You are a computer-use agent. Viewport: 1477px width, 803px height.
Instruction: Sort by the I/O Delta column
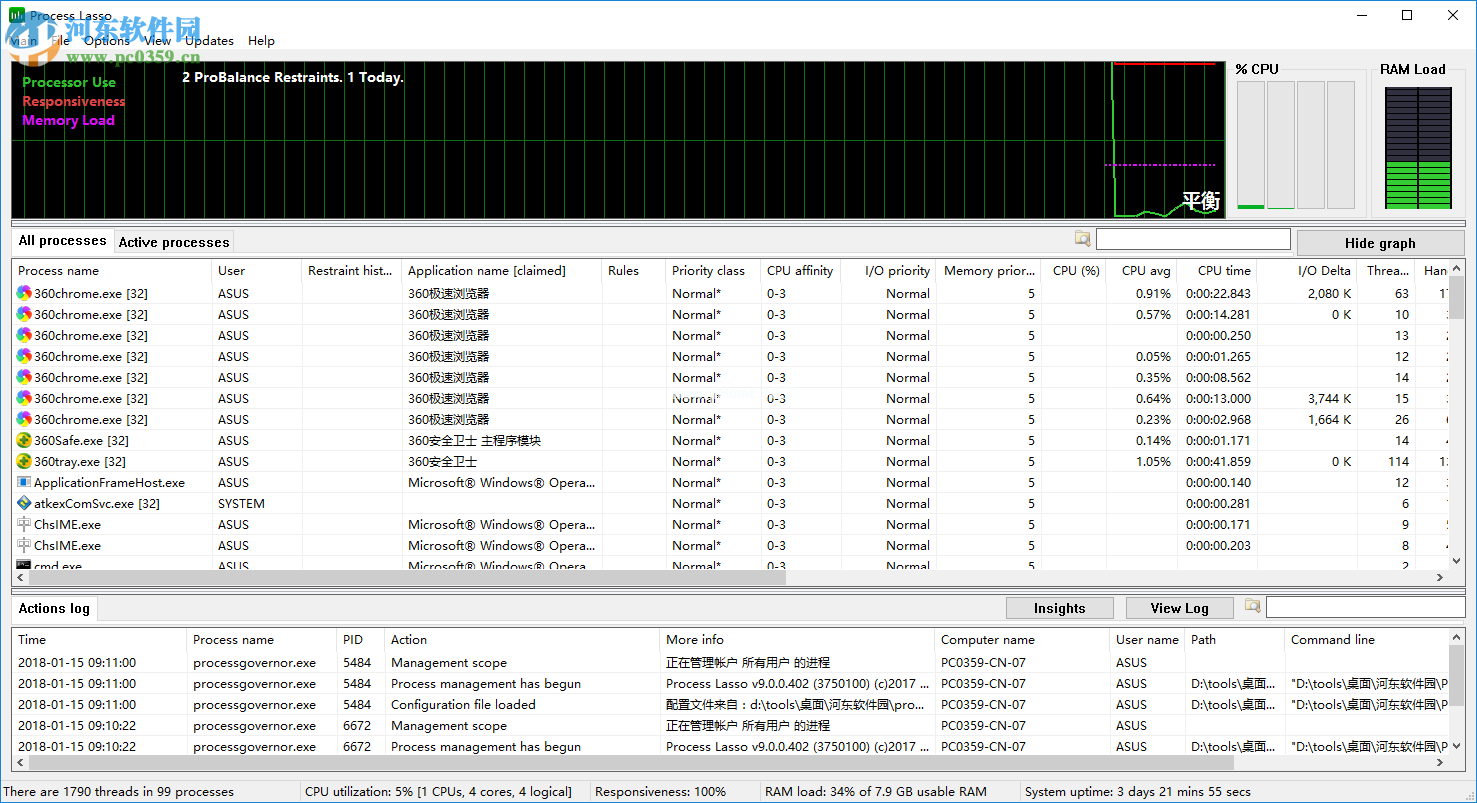click(1306, 271)
